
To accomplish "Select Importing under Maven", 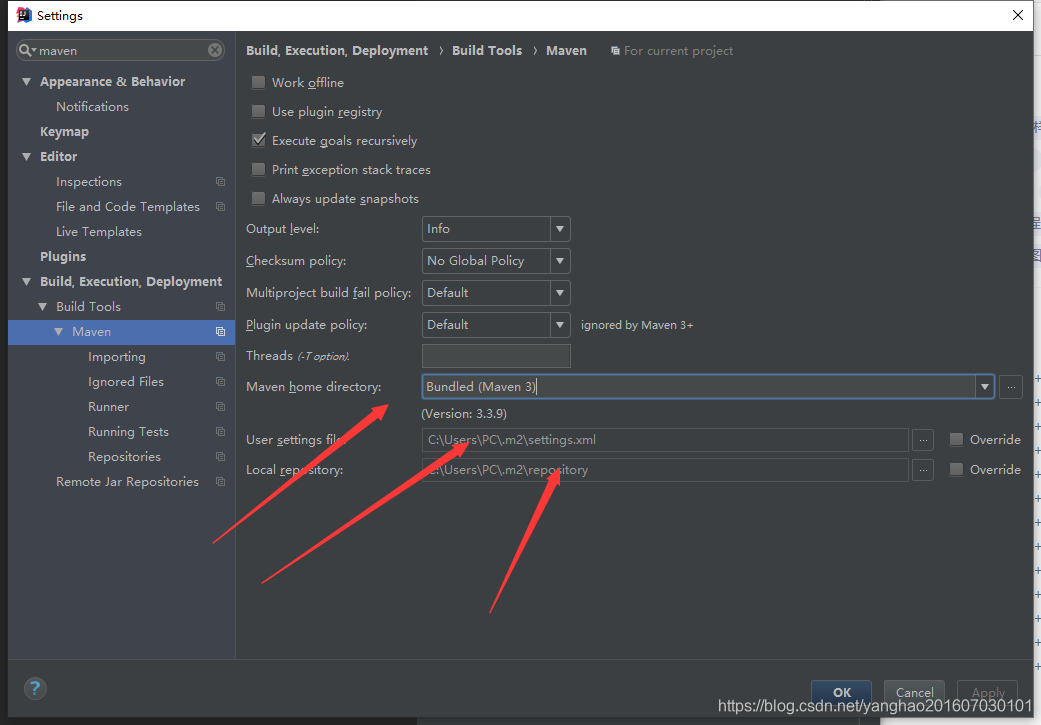I will point(117,357).
